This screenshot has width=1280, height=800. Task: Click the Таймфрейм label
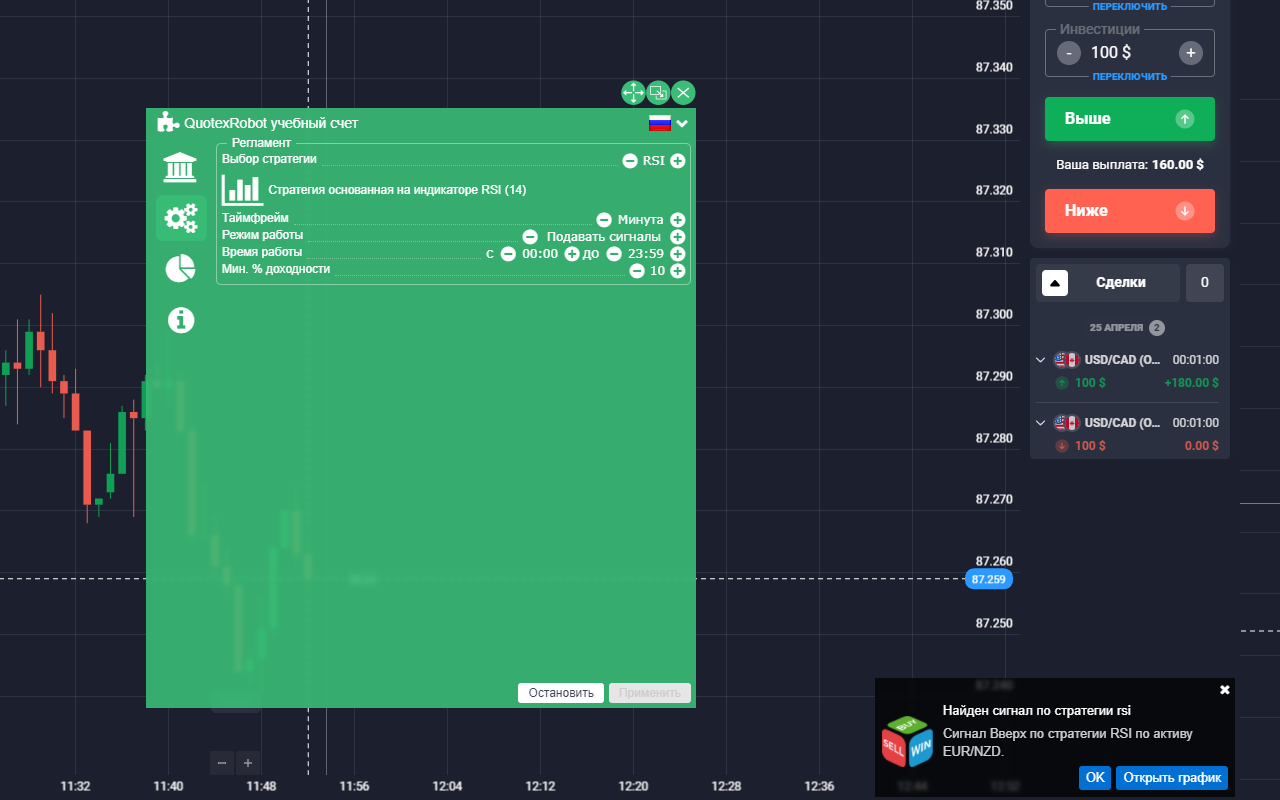point(255,219)
